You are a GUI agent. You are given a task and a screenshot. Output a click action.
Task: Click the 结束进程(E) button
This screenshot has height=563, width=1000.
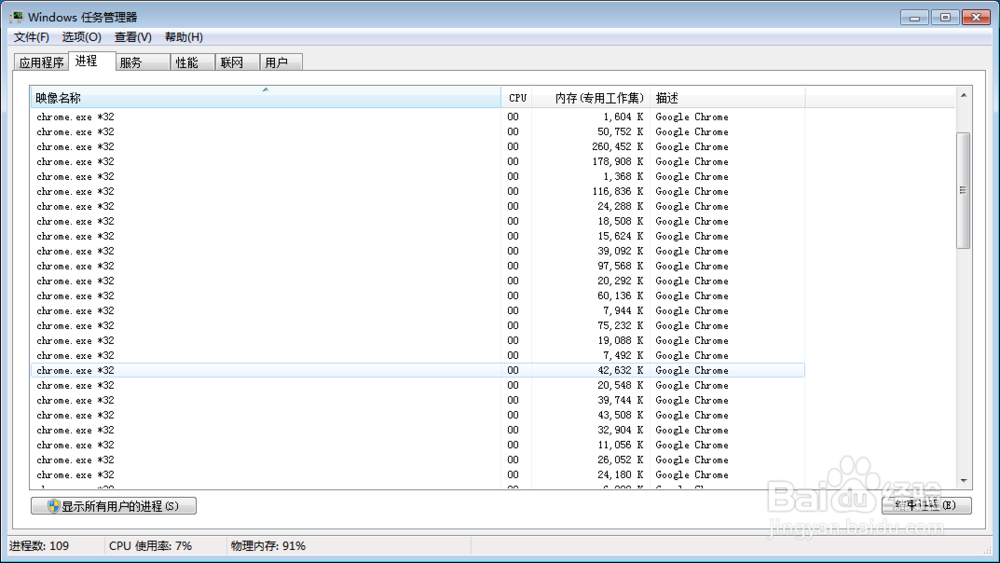pyautogui.click(x=926, y=506)
